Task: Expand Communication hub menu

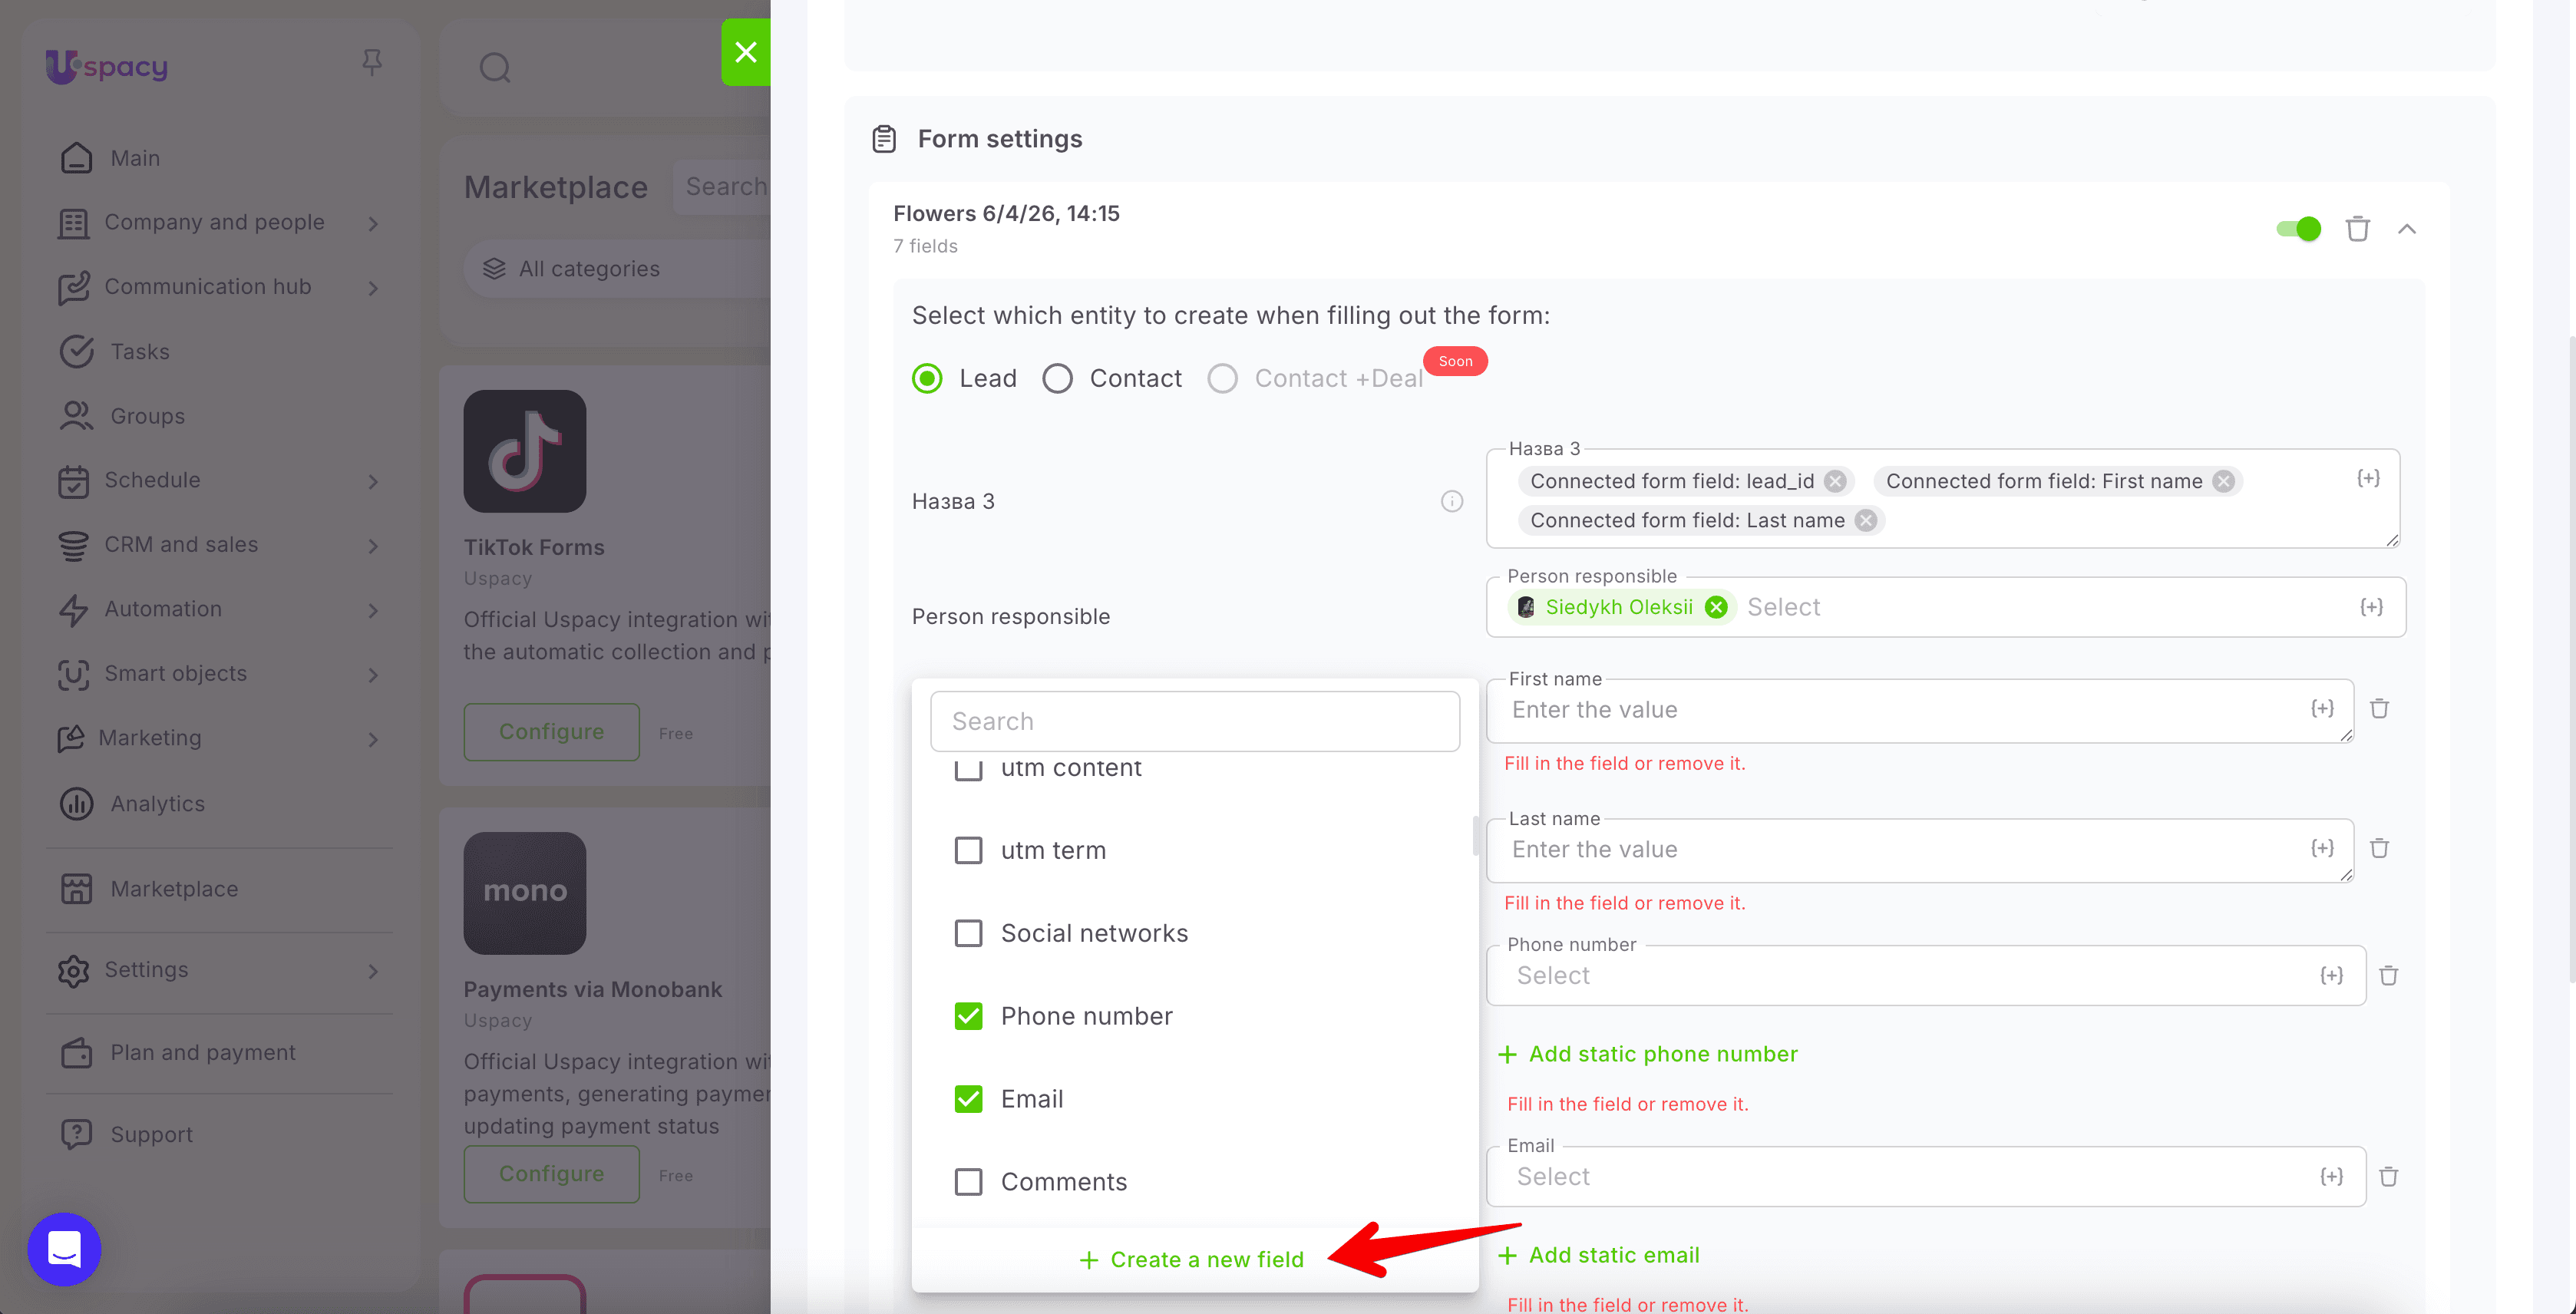Action: pos(373,288)
